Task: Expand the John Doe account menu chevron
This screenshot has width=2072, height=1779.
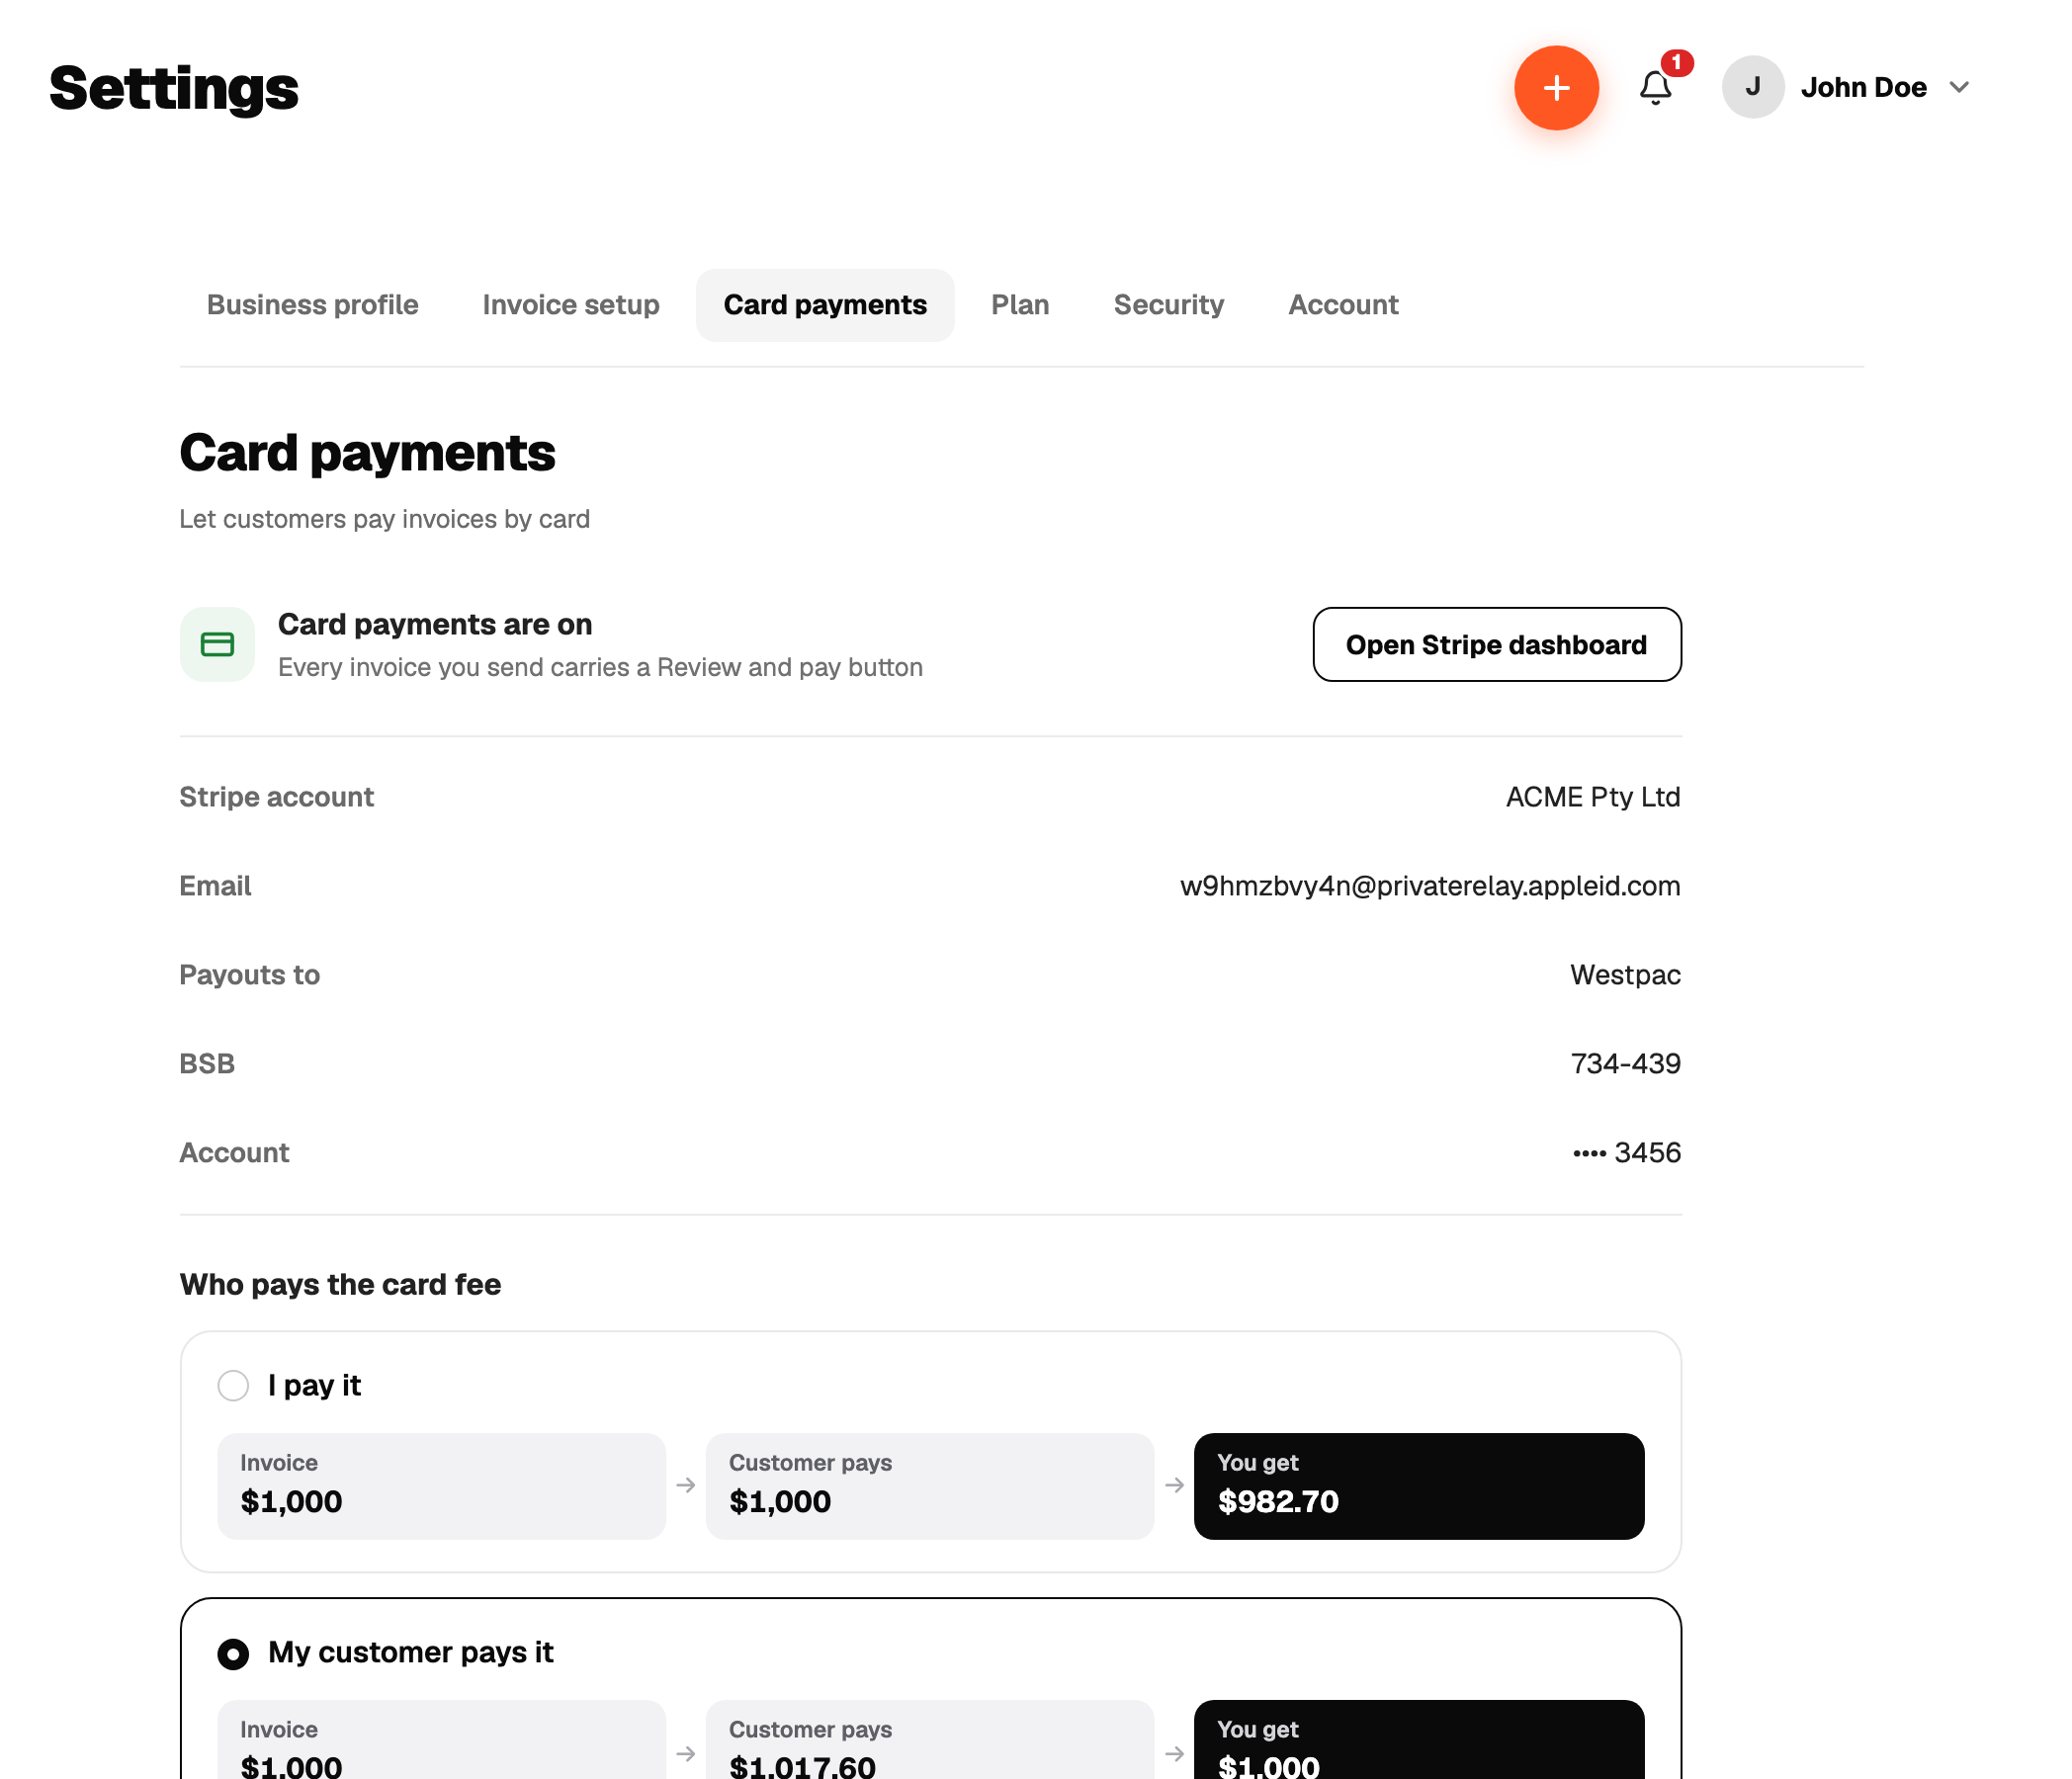Action: [1960, 87]
